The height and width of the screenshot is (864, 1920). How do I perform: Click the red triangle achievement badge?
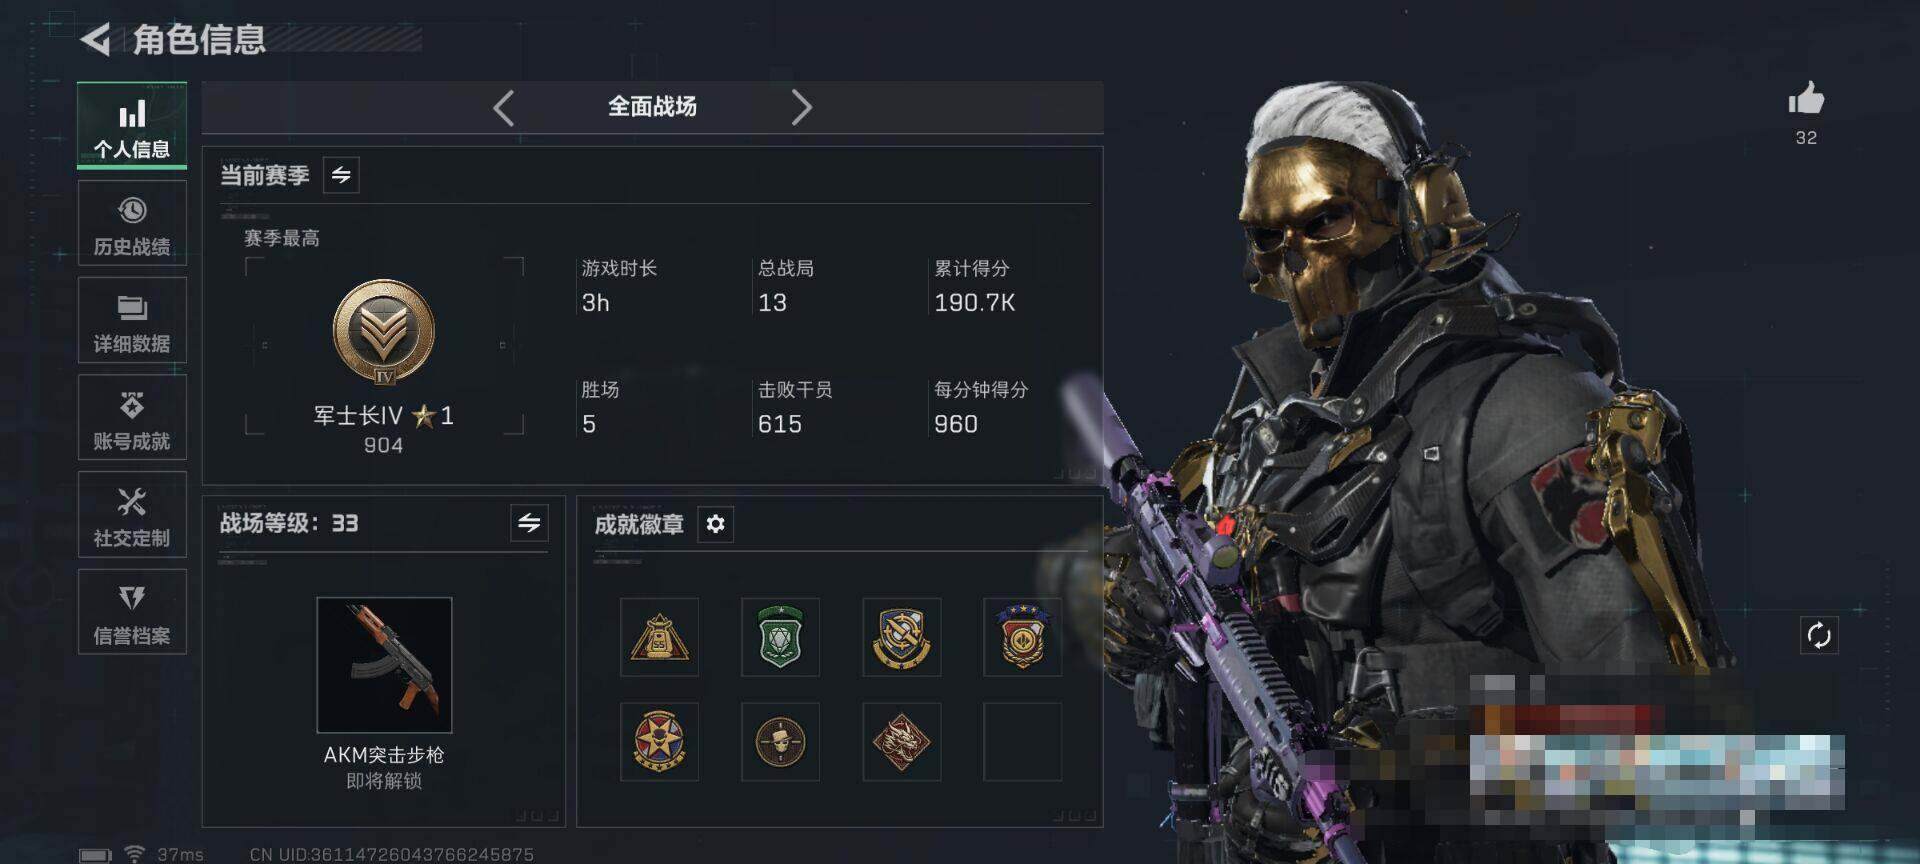659,637
